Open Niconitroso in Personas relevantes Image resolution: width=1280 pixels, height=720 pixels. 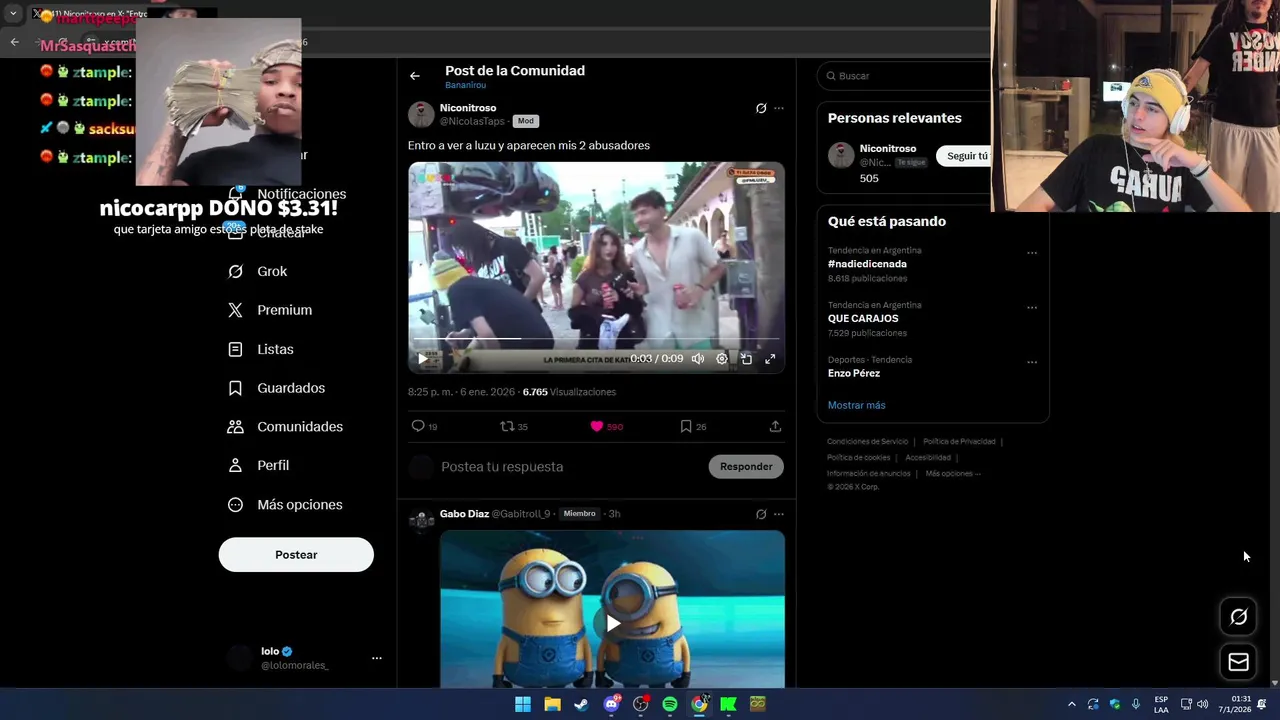(887, 149)
